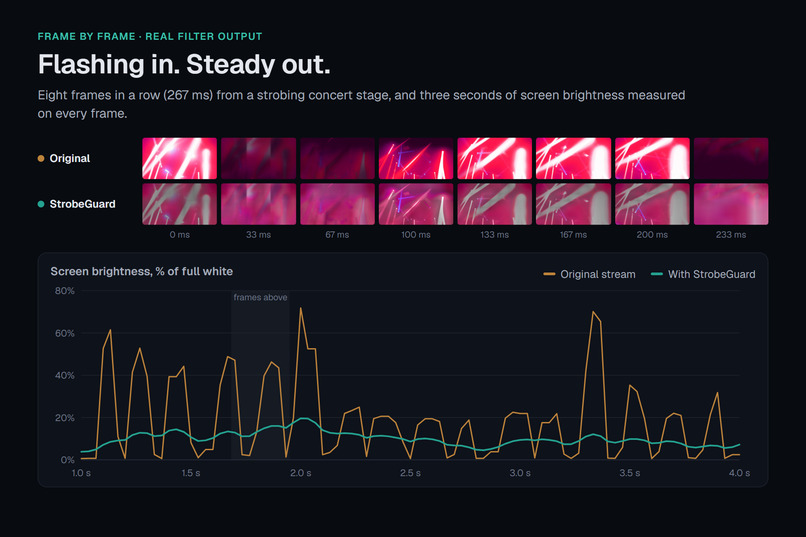
Task: Click the teal dot beside StrobeGuard
Action: point(41,204)
